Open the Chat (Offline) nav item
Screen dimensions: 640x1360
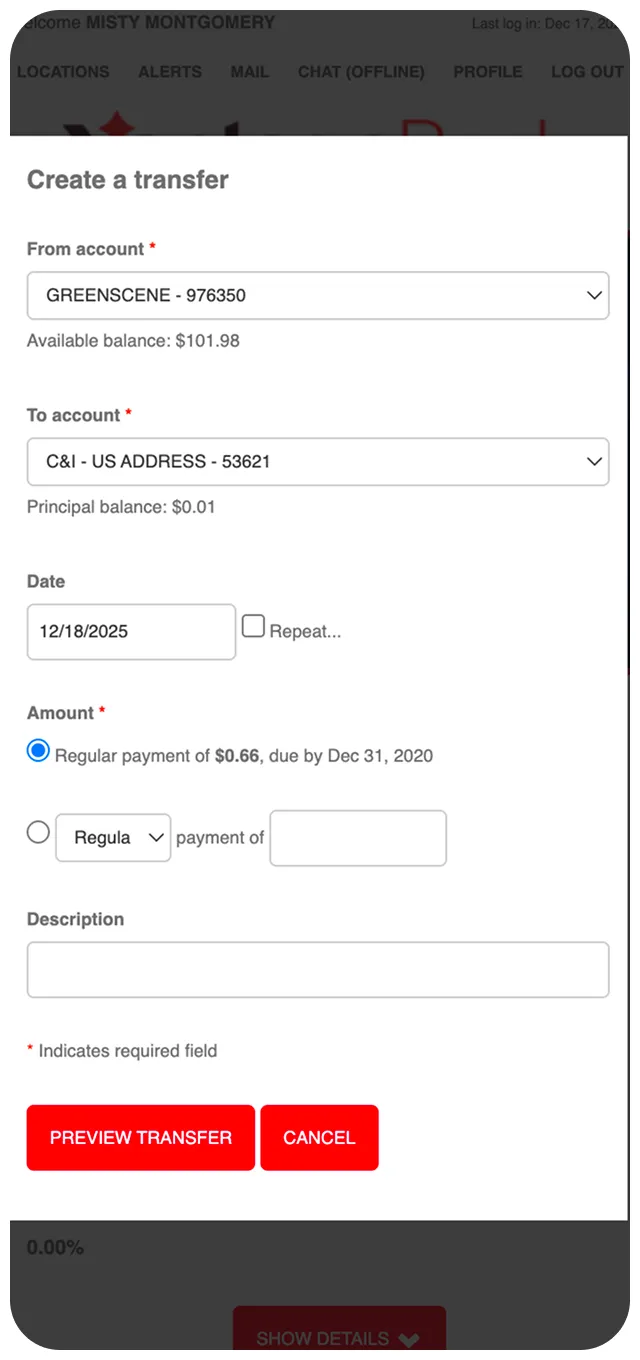coord(361,72)
